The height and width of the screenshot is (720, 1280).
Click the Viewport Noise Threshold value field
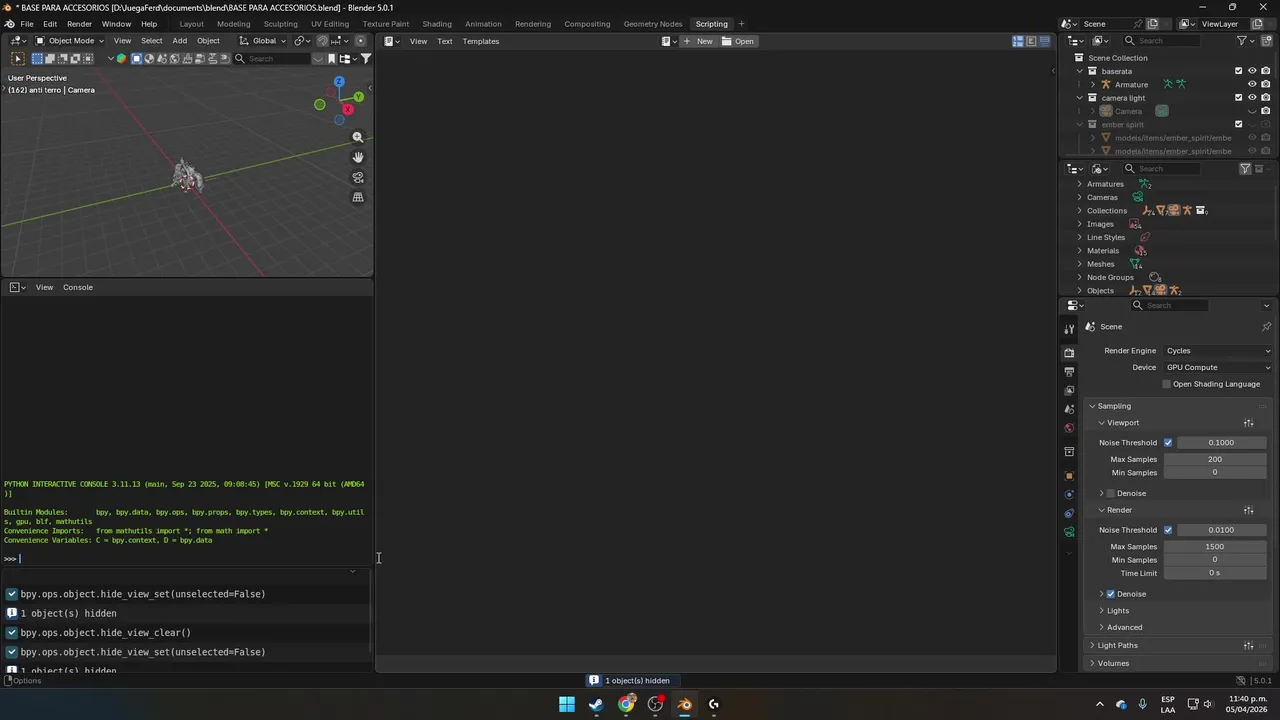pos(1221,443)
